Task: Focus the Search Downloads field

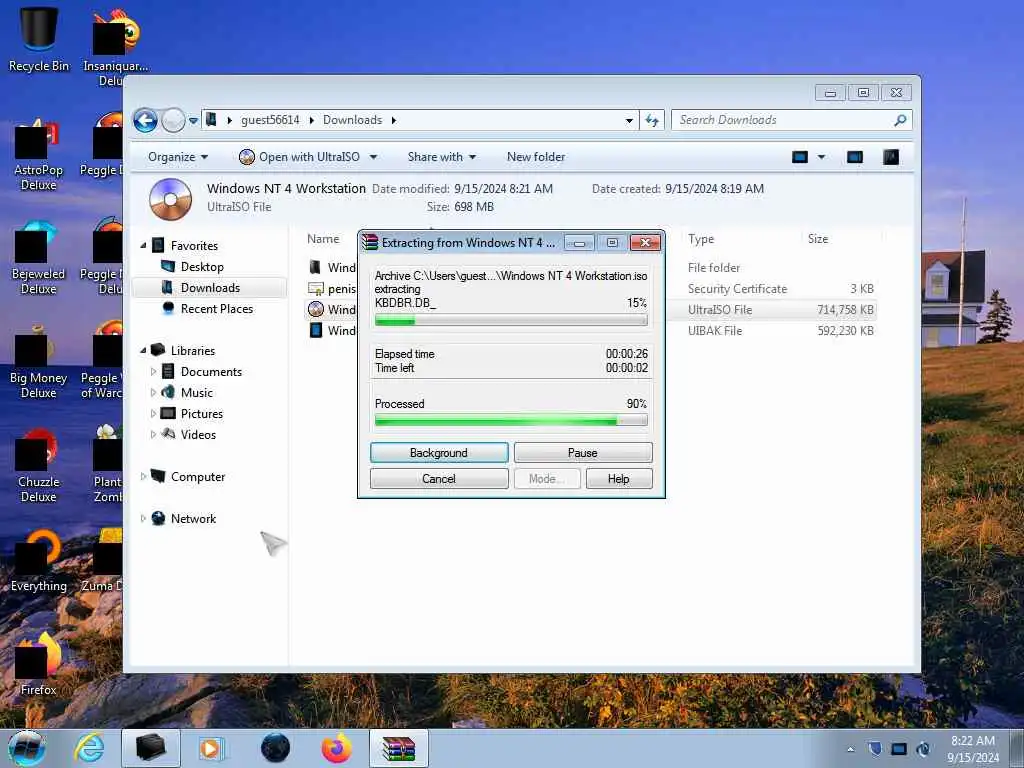Action: click(x=782, y=120)
